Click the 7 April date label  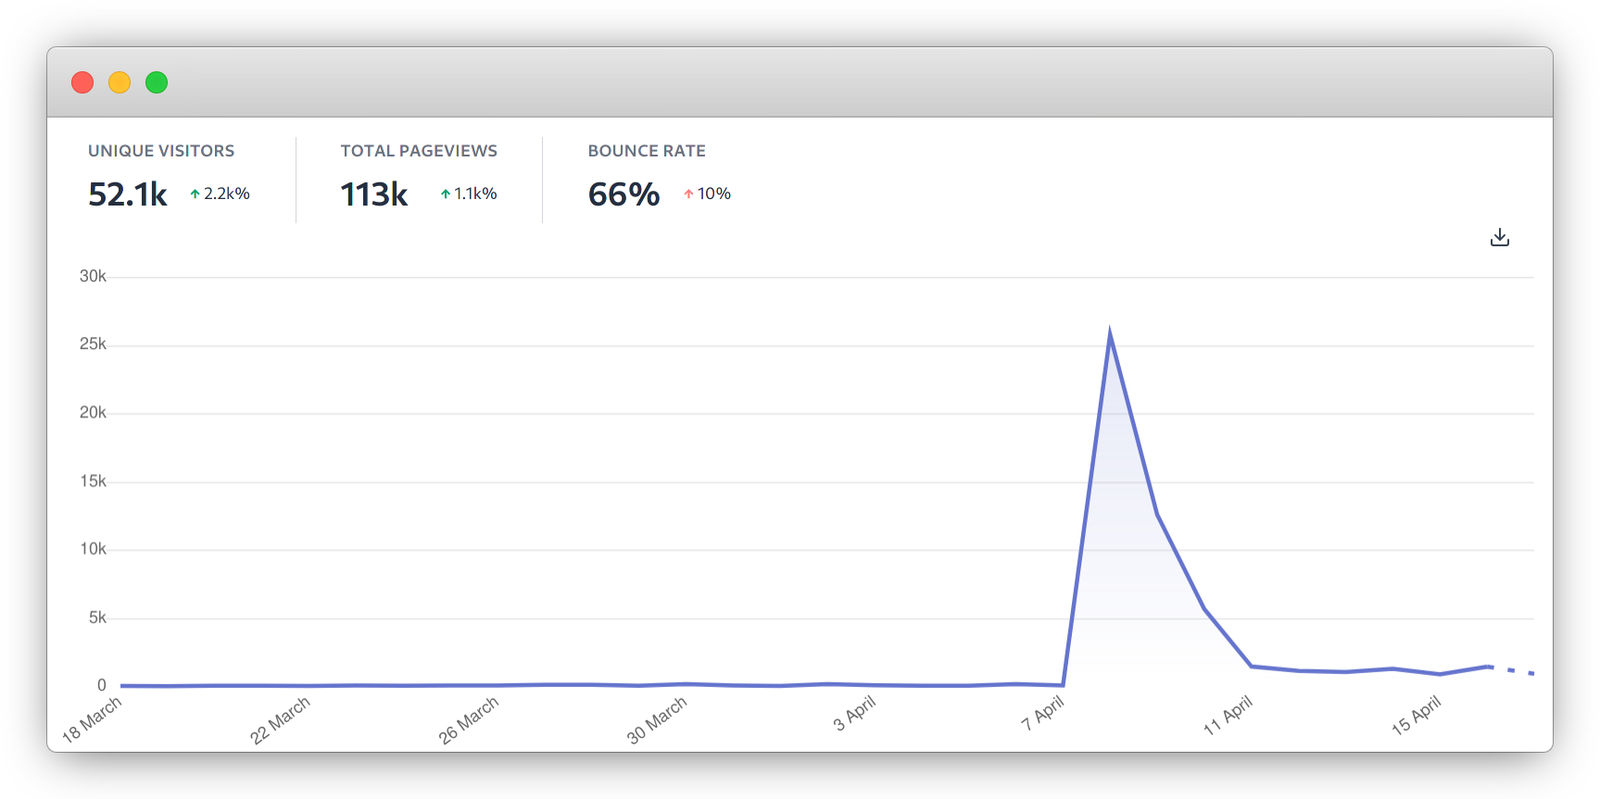pos(1042,713)
